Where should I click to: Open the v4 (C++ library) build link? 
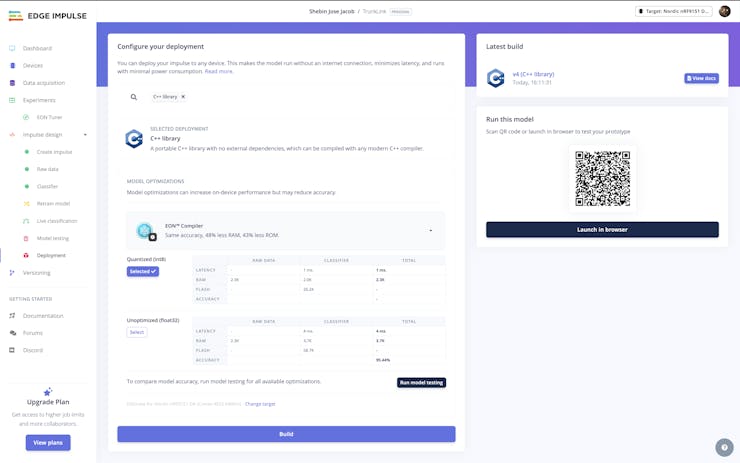(533, 75)
